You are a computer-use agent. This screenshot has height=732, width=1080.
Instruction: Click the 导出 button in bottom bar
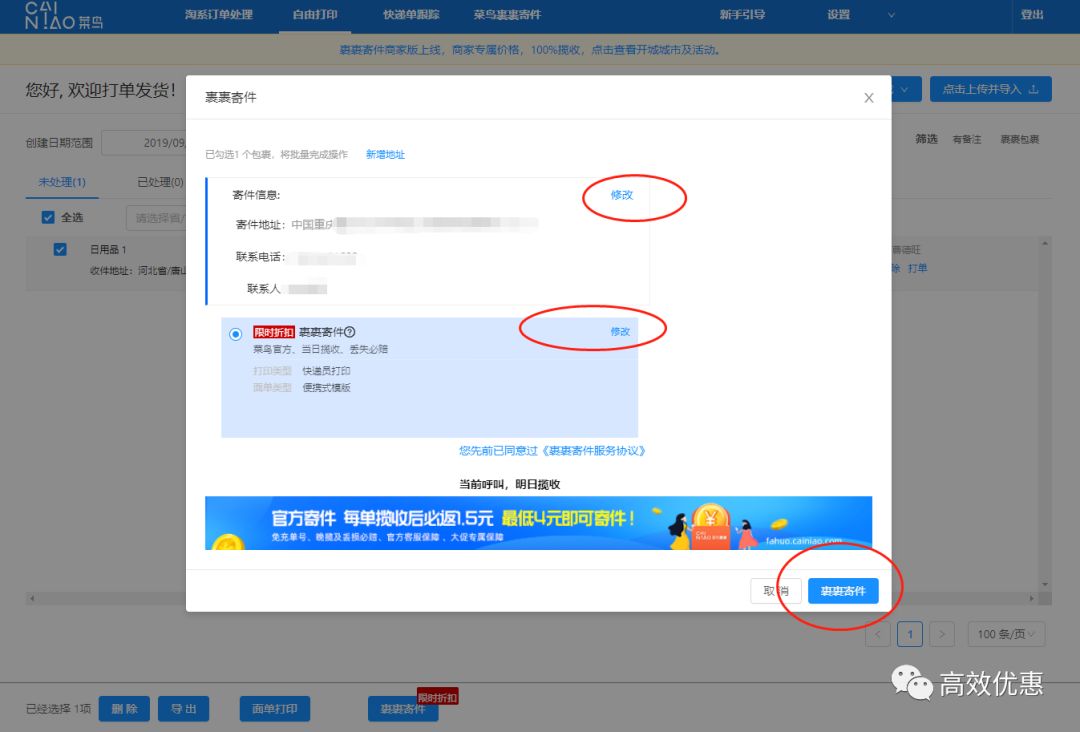[x=183, y=709]
